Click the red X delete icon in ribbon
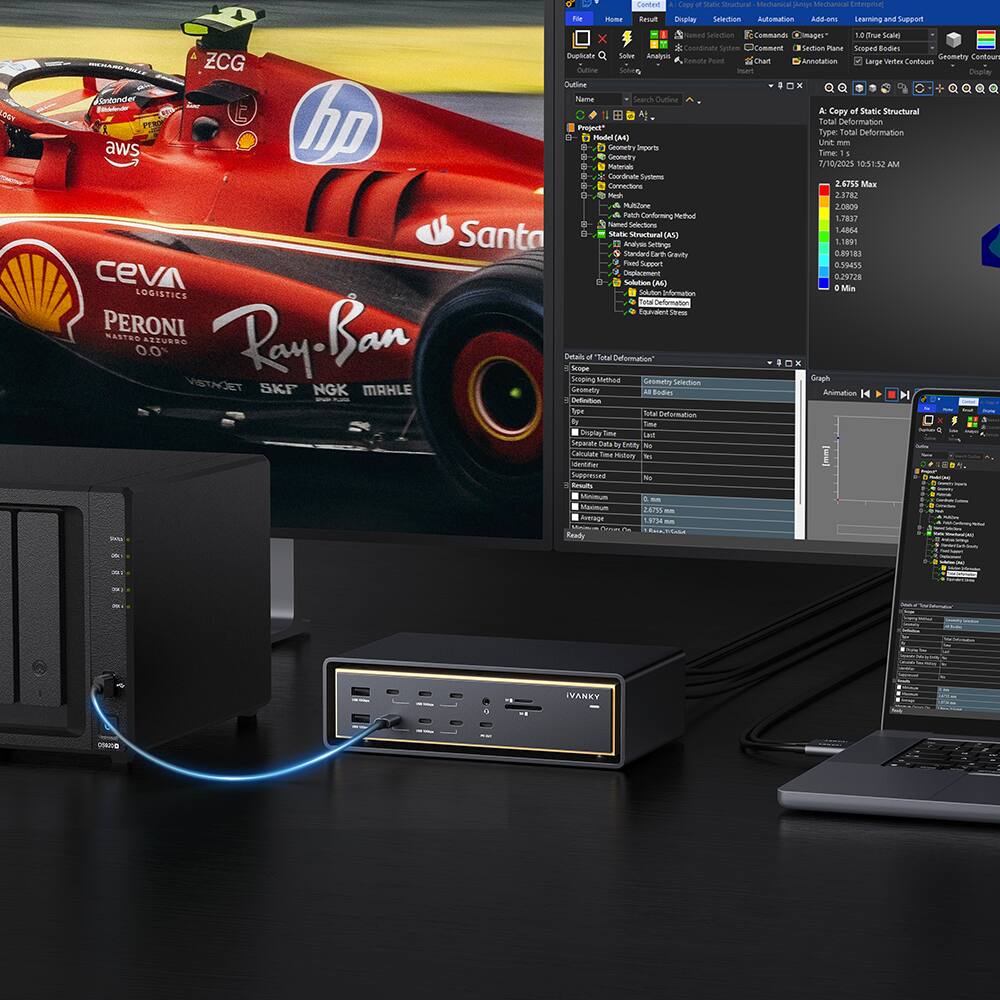The width and height of the screenshot is (1000, 1000). click(602, 39)
